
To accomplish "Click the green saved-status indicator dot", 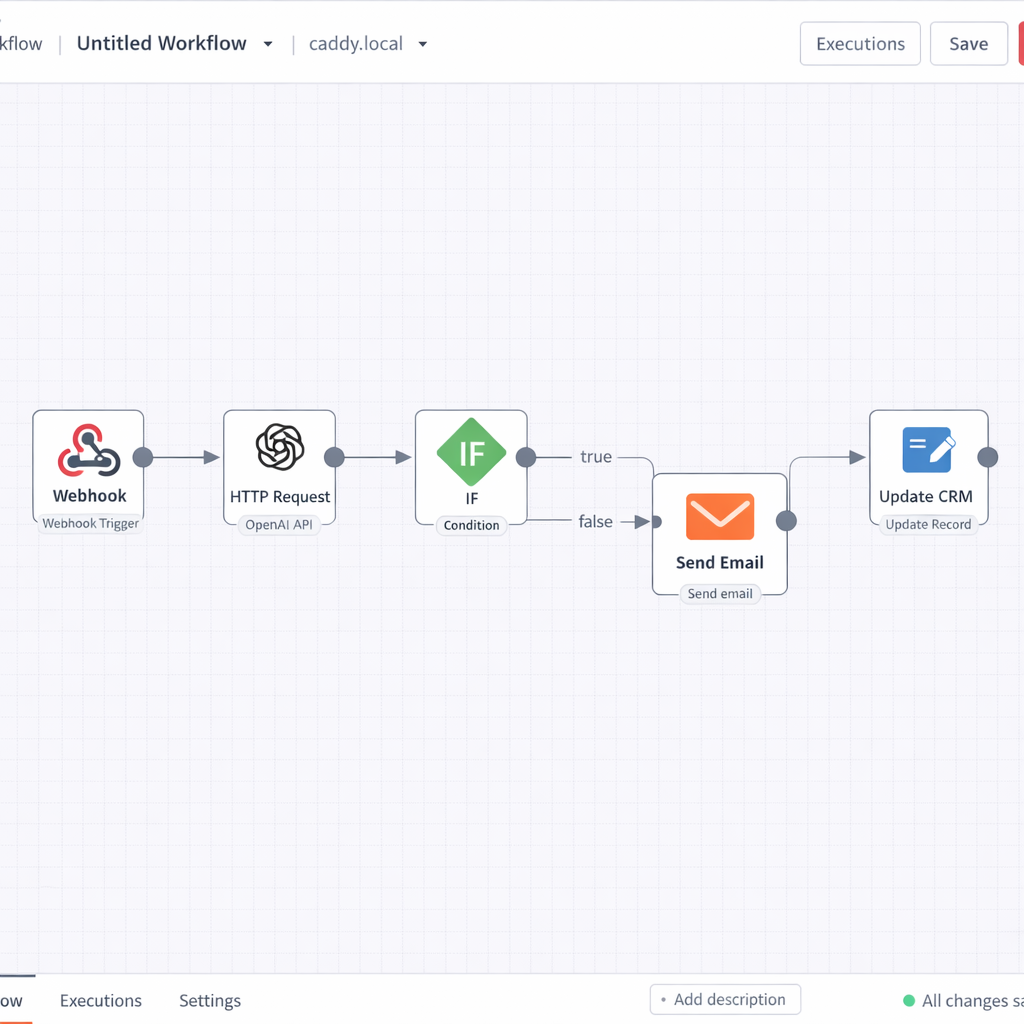I will (x=909, y=1000).
